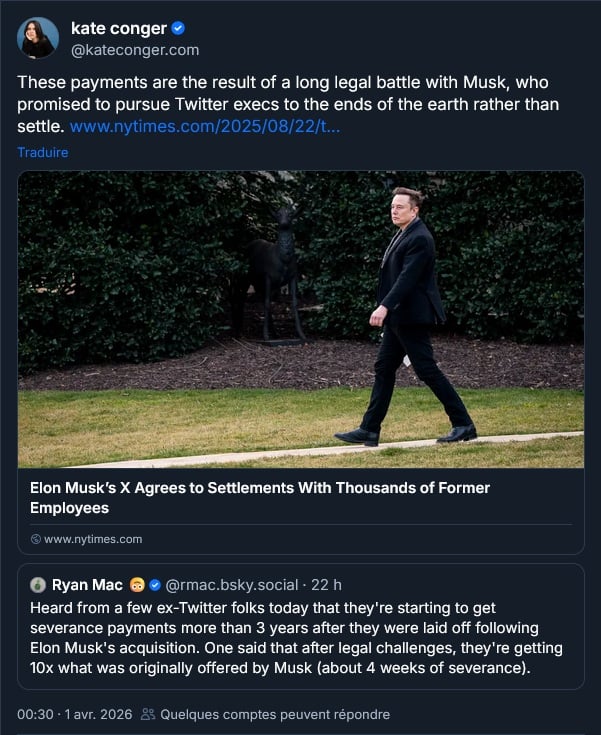Click the globe icon beside www.nytimes.com

pos(36,539)
